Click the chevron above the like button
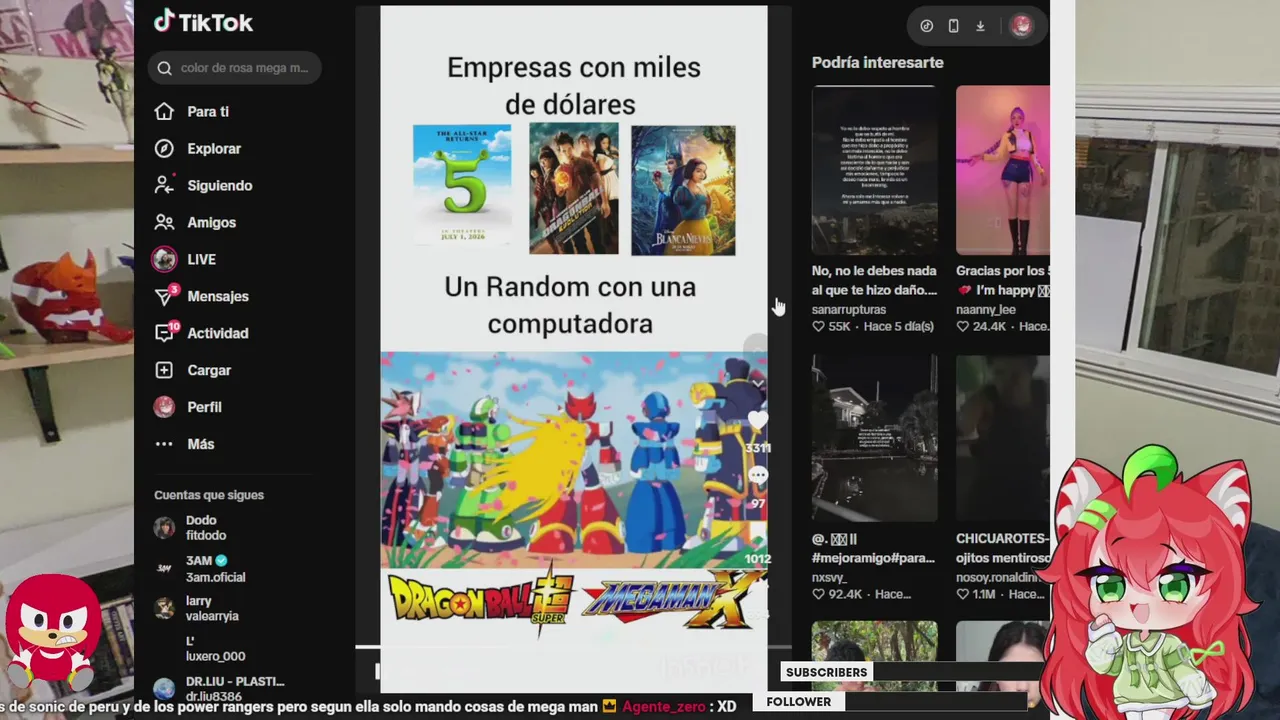This screenshot has width=1280, height=720. (757, 383)
